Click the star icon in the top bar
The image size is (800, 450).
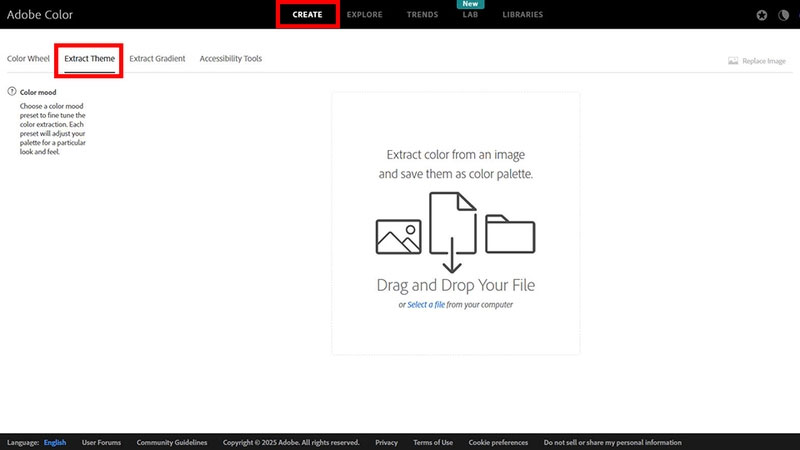[763, 15]
